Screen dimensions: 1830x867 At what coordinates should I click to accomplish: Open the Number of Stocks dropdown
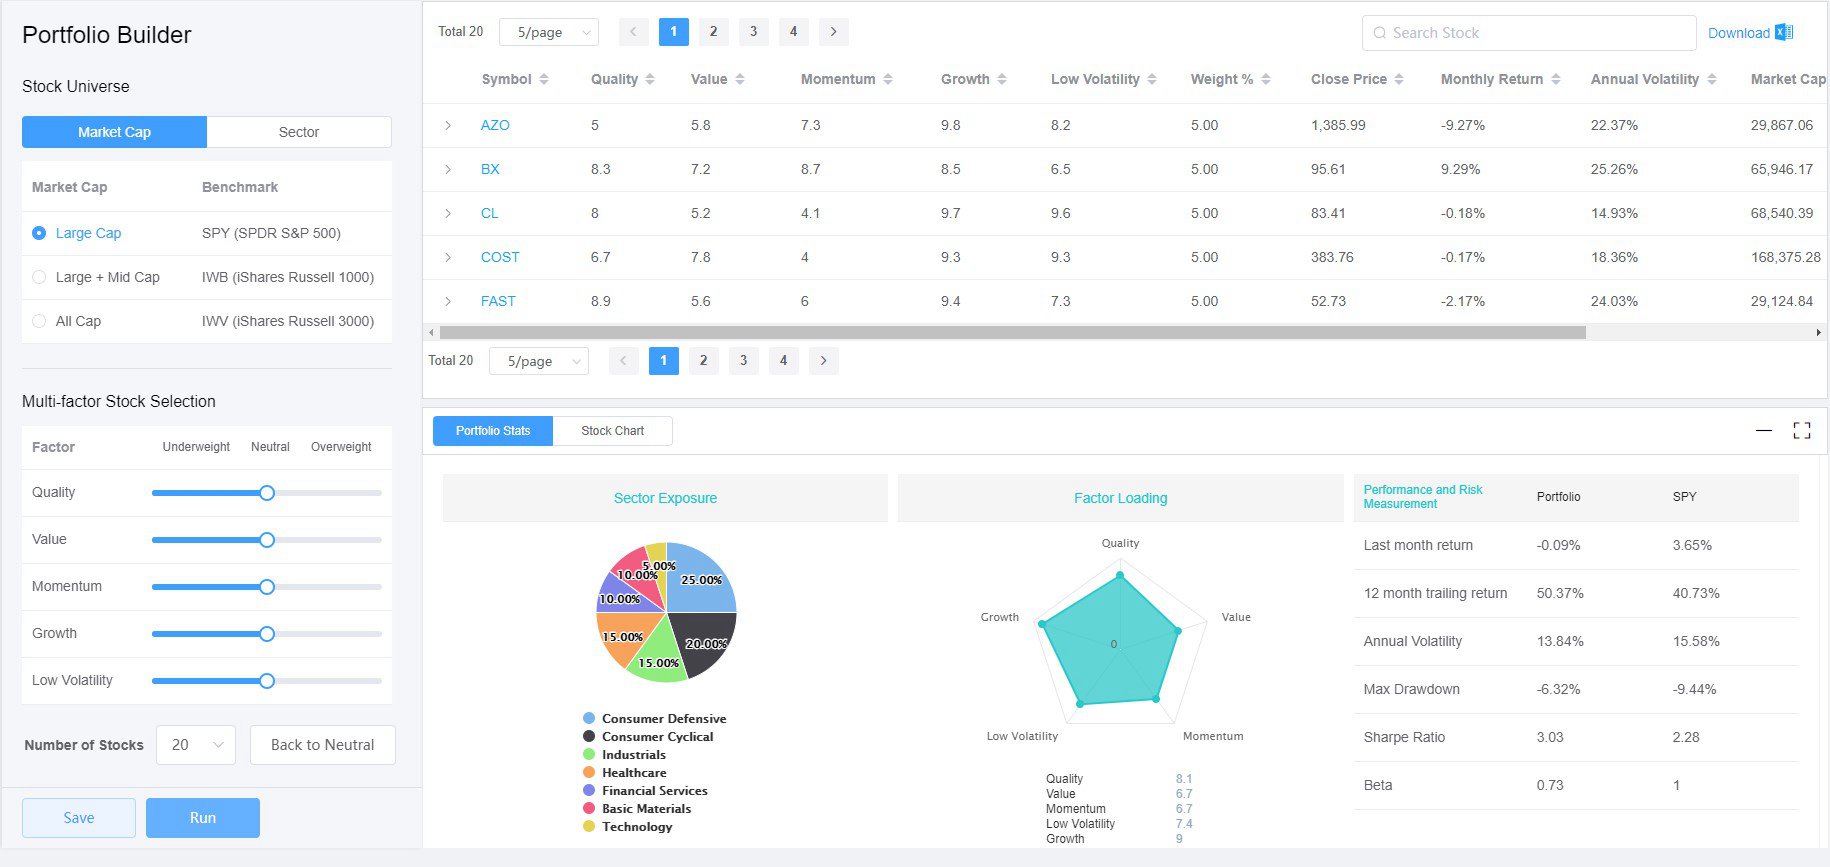(196, 745)
